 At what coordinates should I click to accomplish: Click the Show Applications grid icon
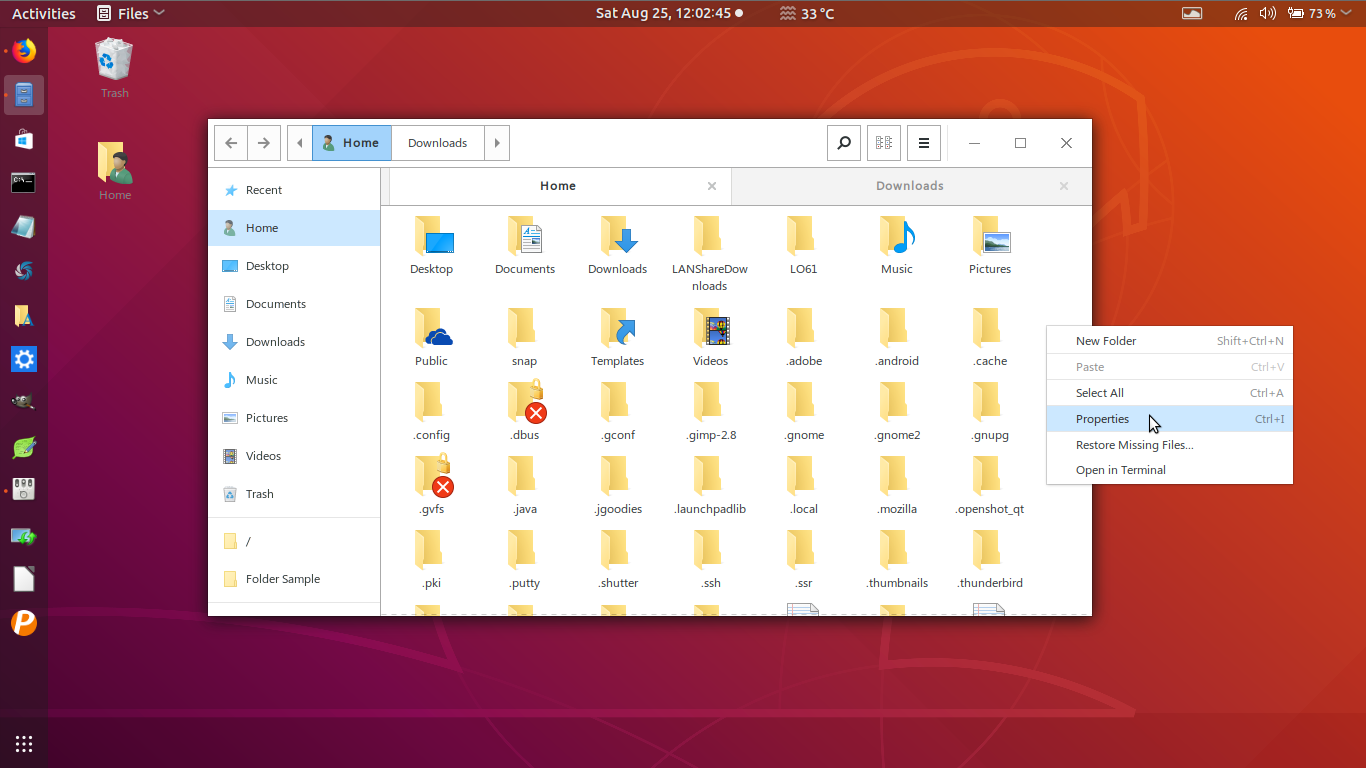click(x=23, y=743)
